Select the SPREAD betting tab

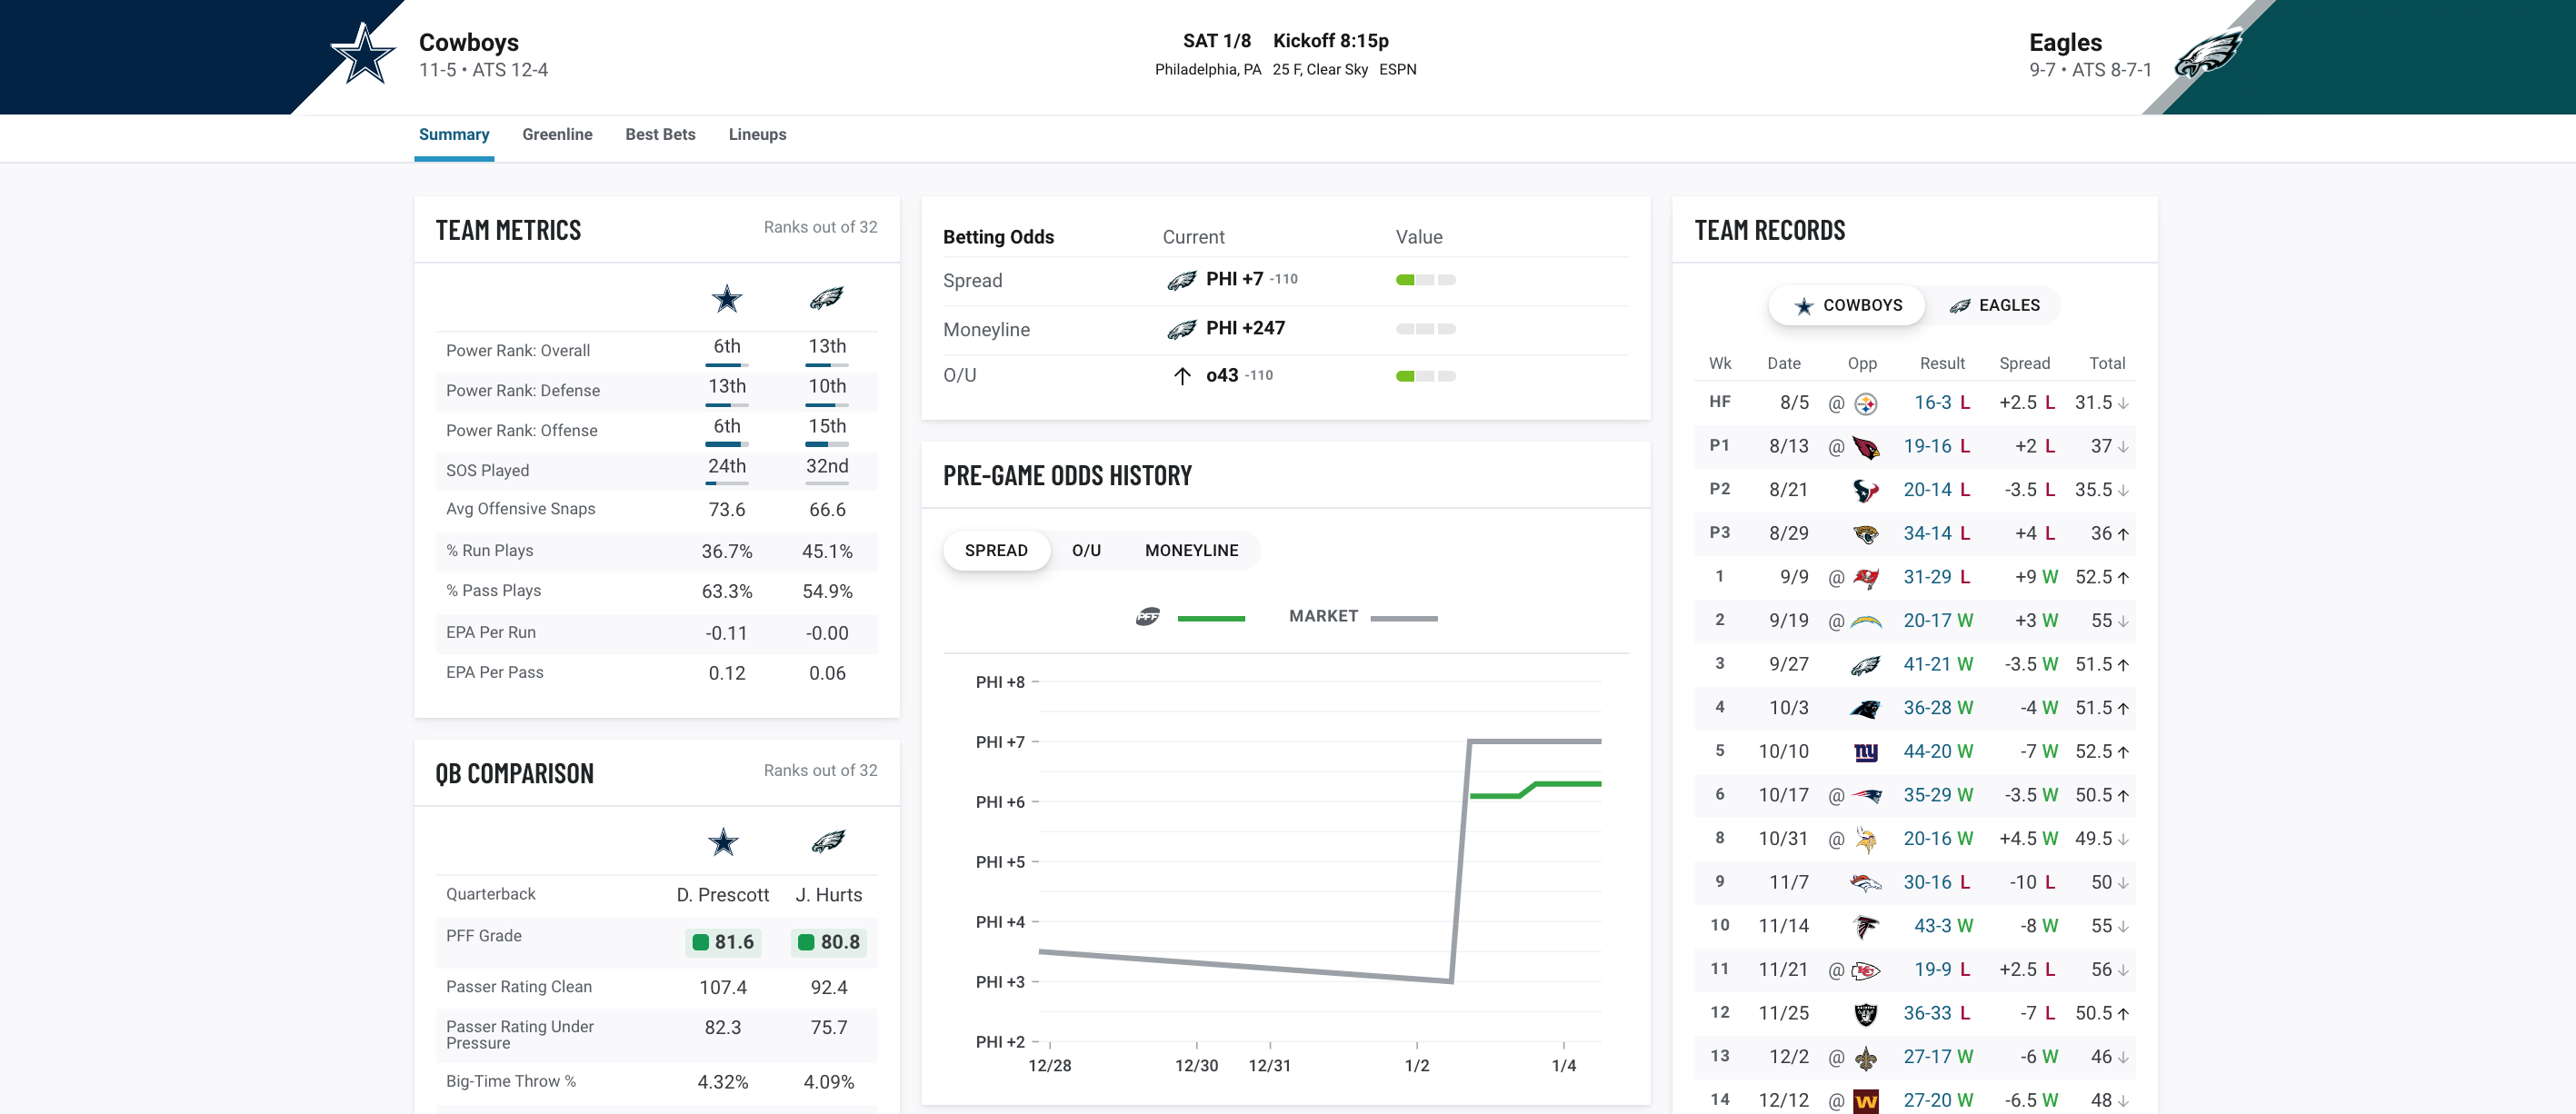pyautogui.click(x=993, y=549)
